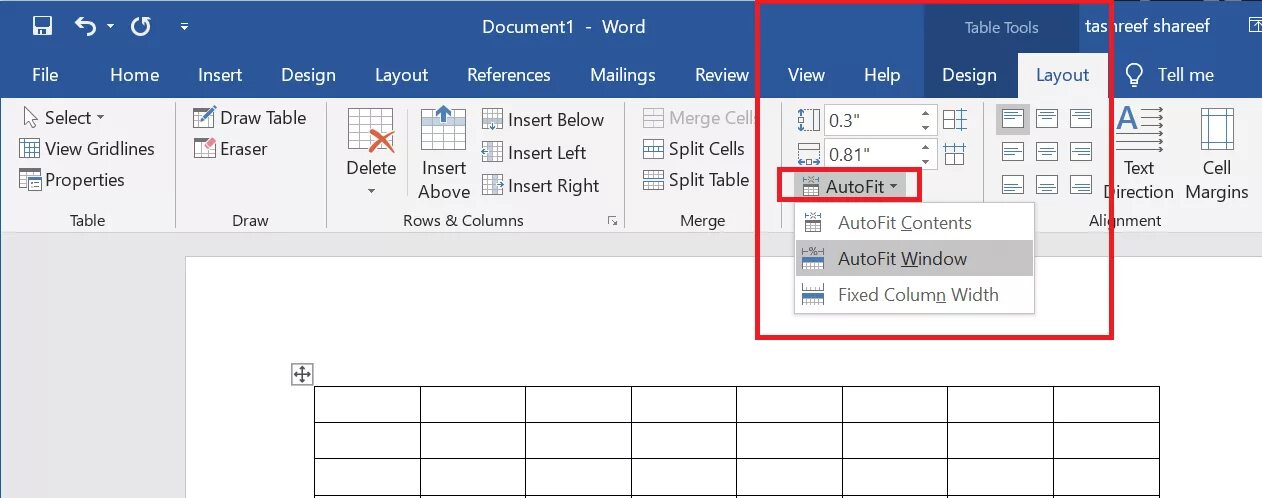Decrease the row height with down stepper
1262x498 pixels.
click(x=927, y=128)
